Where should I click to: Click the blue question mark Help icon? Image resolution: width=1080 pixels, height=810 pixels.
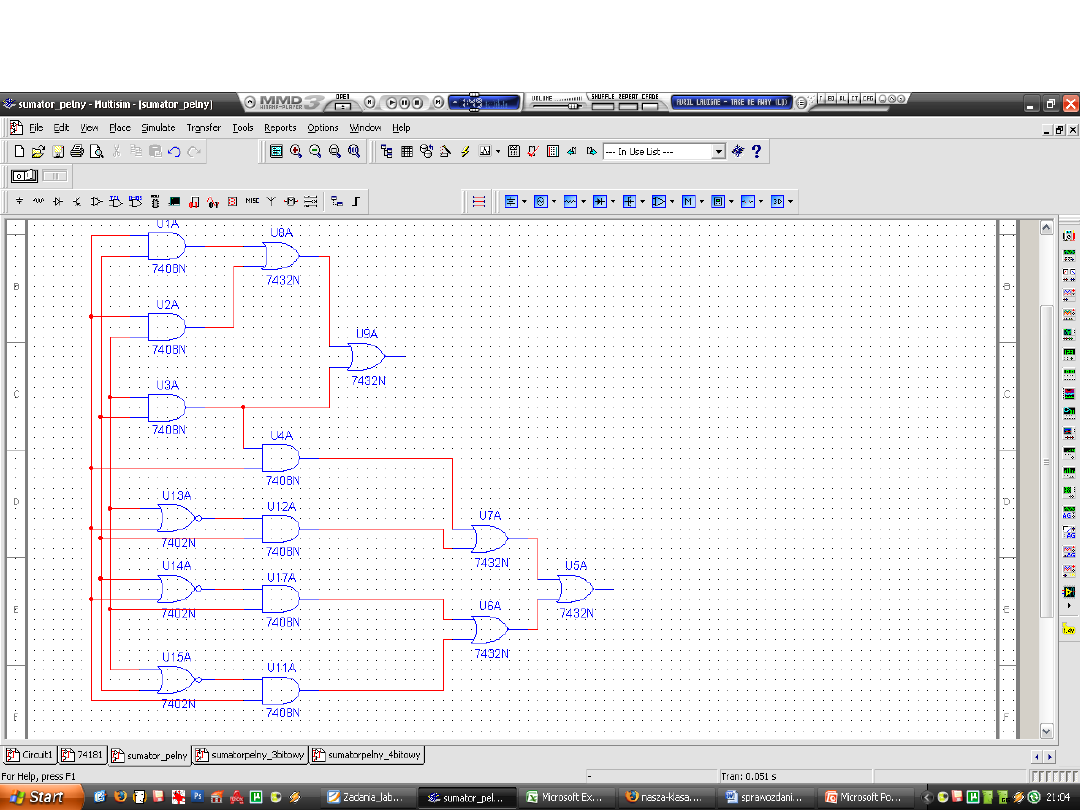(x=757, y=151)
